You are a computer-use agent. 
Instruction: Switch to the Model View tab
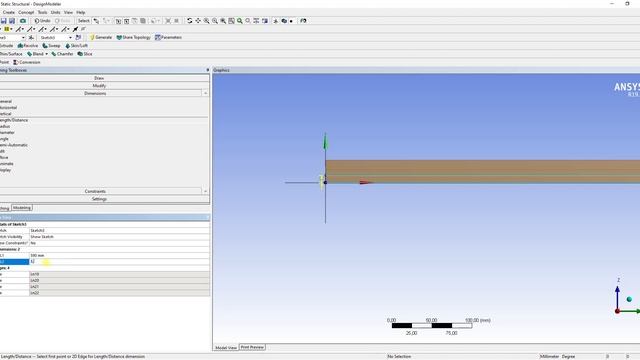coord(226,348)
